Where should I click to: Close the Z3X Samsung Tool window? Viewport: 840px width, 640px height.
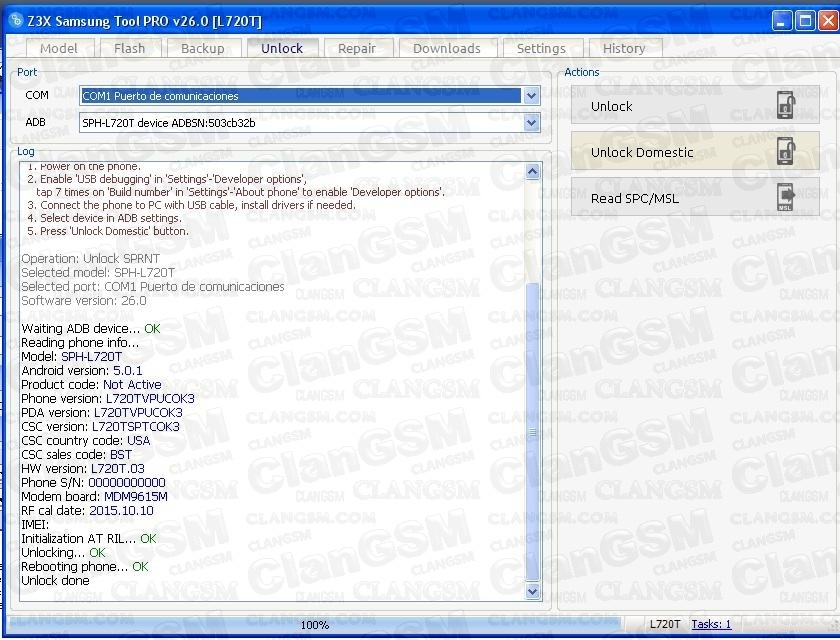829,20
